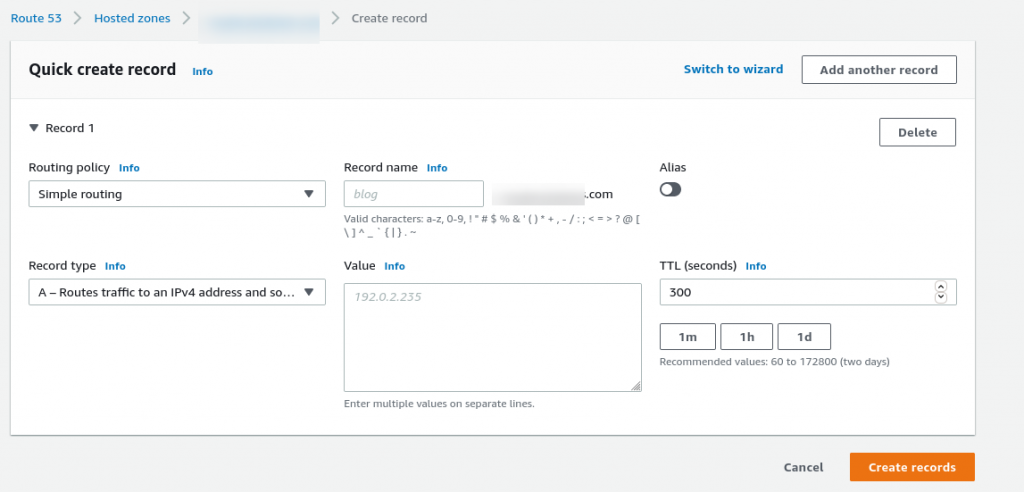Decrease TTL with the down stepper arrow
This screenshot has height=492, width=1024.
(941, 297)
